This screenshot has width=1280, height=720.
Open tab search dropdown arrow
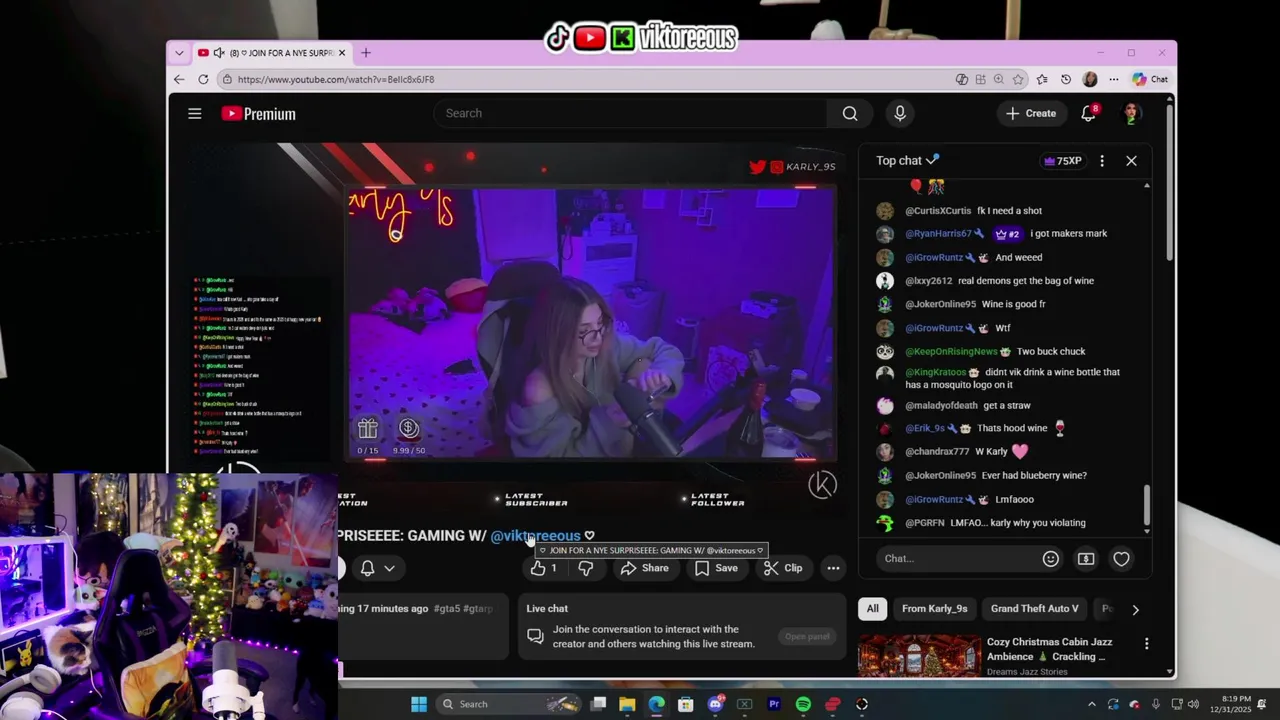coord(179,53)
